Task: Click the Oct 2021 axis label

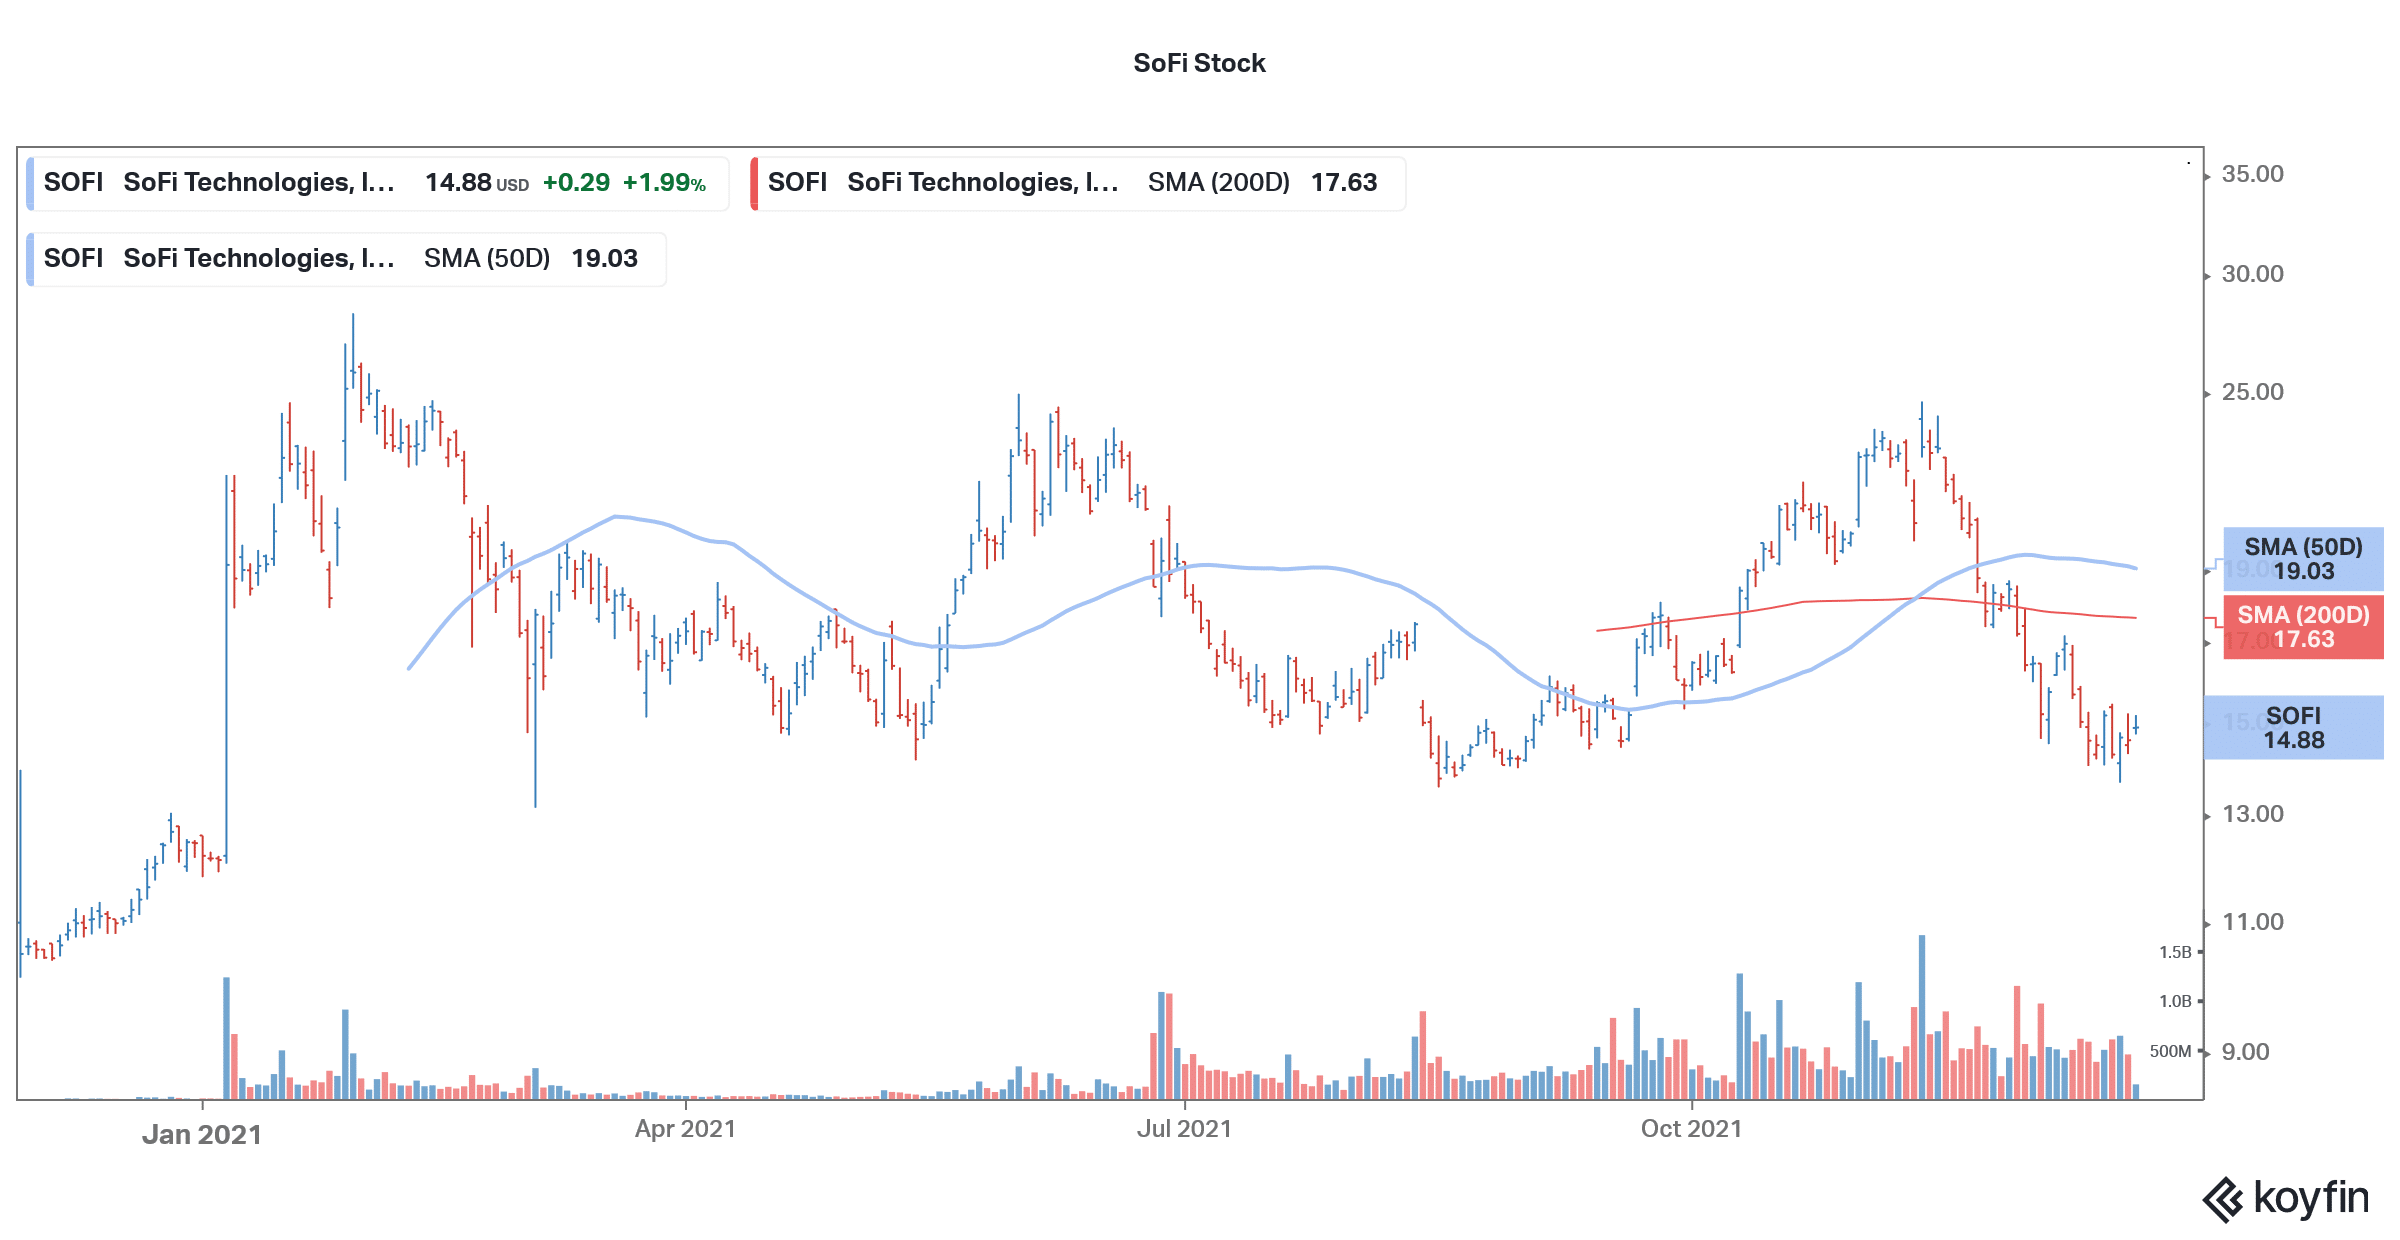Action: [x=1691, y=1129]
